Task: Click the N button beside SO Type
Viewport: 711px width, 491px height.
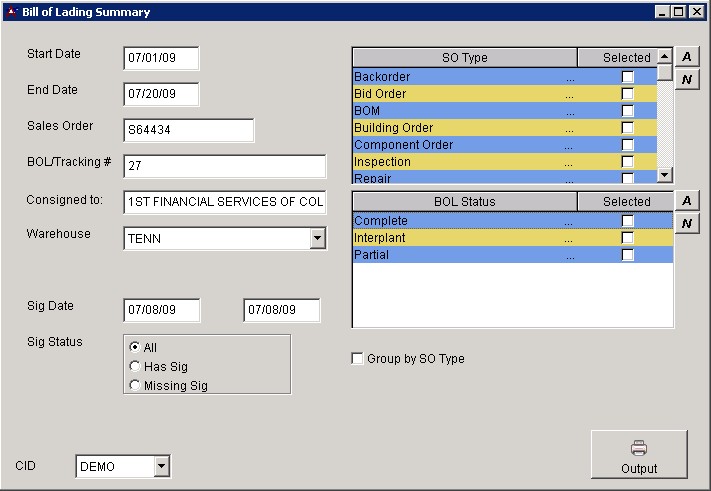Action: (686, 79)
